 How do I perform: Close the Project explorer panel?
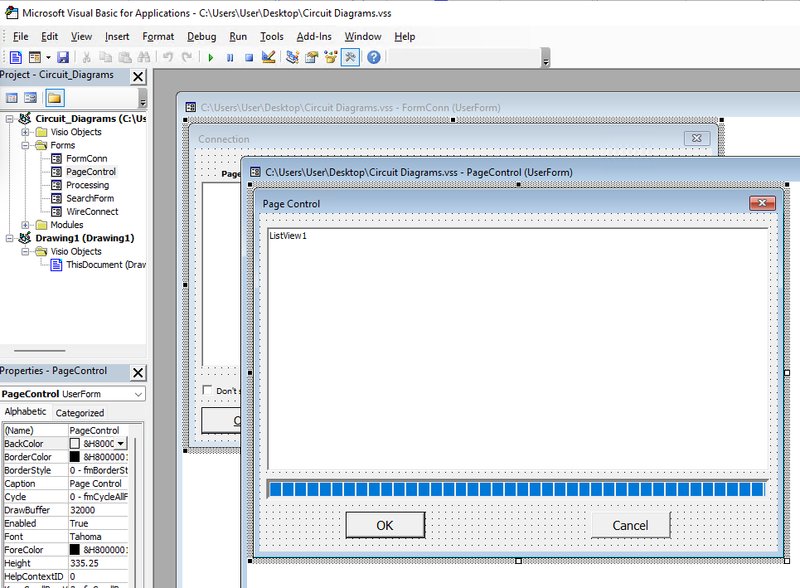pos(138,77)
